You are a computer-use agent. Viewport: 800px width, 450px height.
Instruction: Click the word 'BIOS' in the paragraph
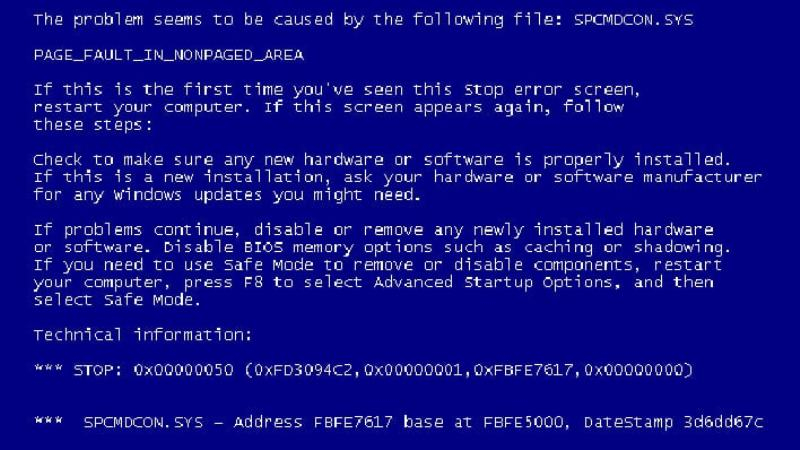point(263,247)
